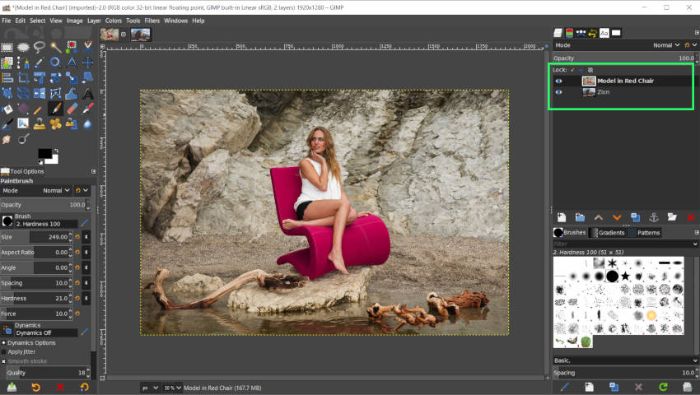Switch to the Patterns tab

tap(645, 233)
